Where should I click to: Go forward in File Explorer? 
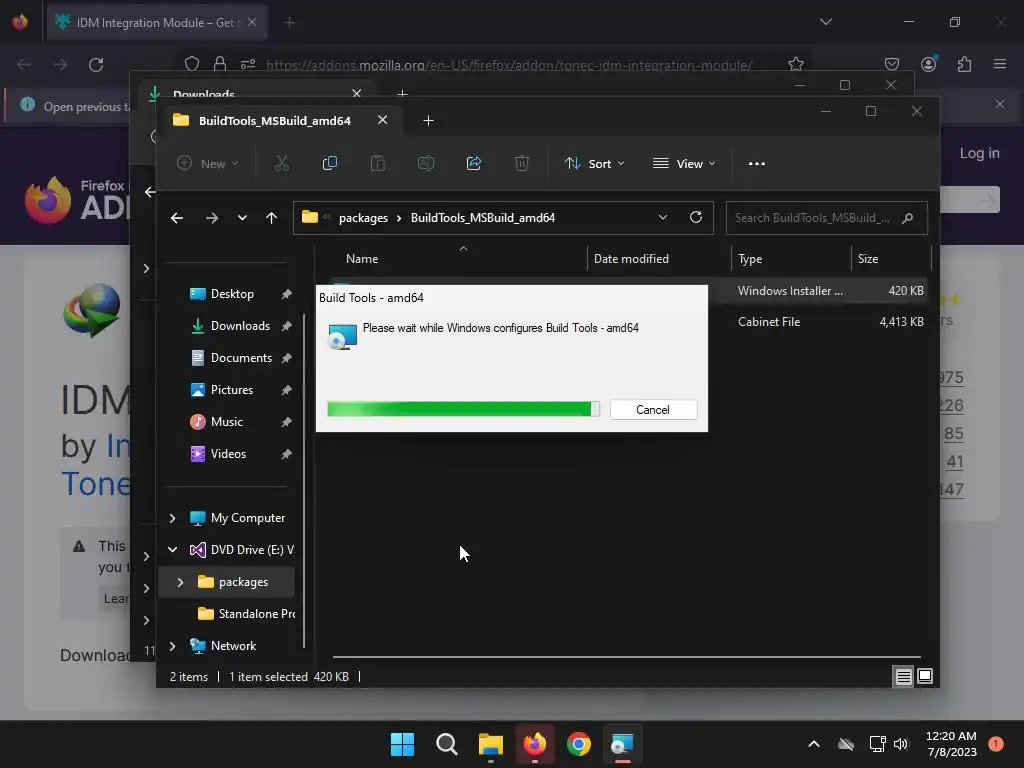(x=212, y=218)
